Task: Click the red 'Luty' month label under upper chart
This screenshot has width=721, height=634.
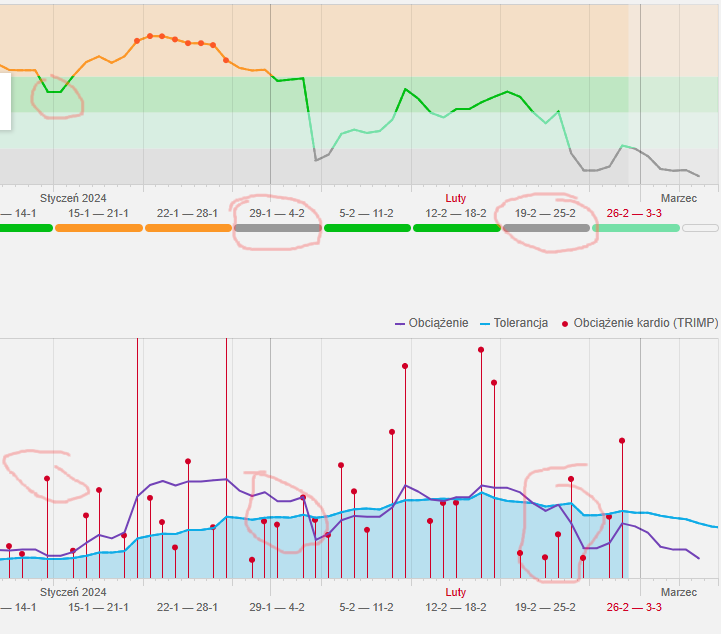Action: click(456, 198)
